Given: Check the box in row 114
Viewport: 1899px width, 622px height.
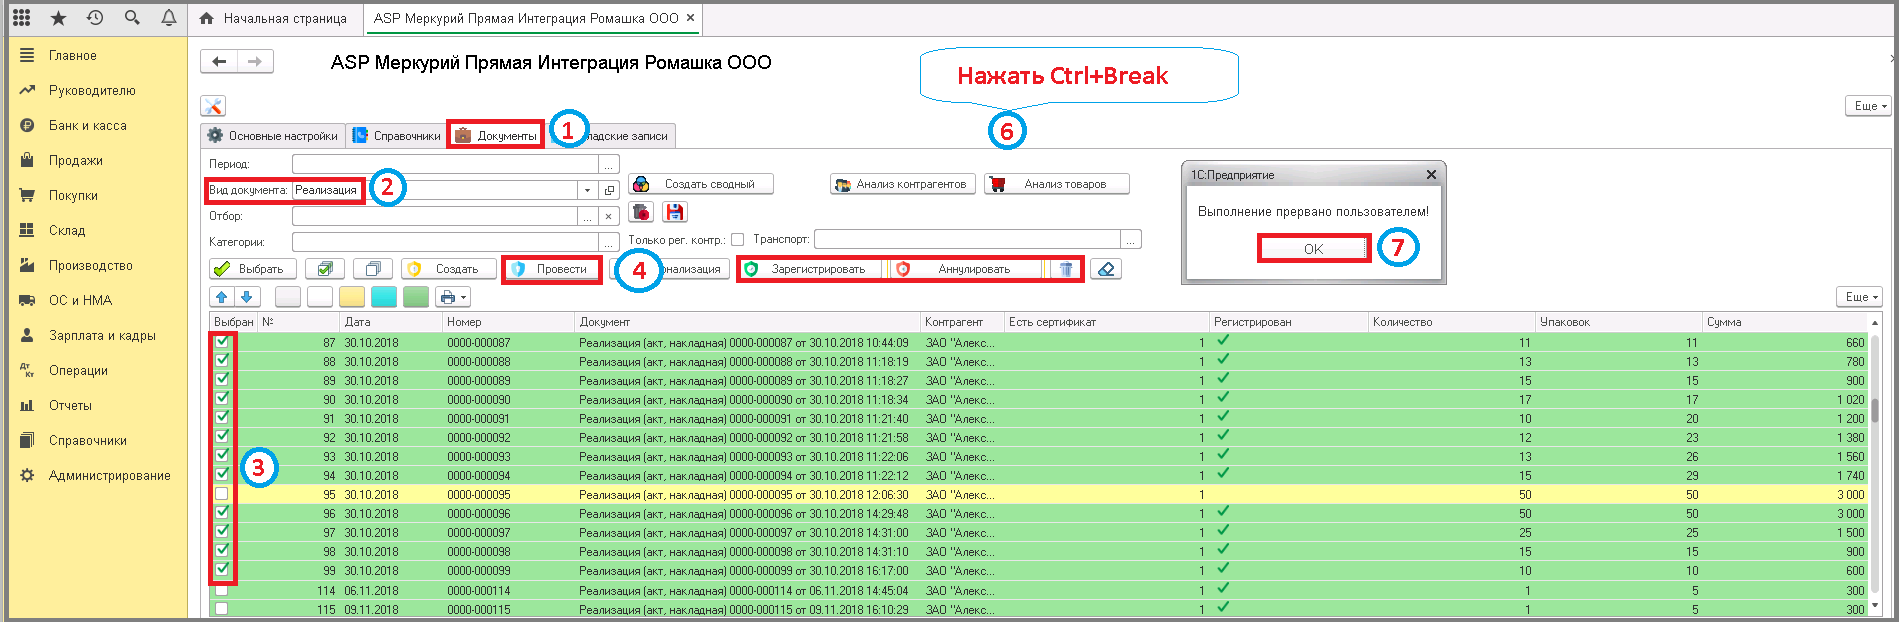Looking at the screenshot, I should coord(222,590).
